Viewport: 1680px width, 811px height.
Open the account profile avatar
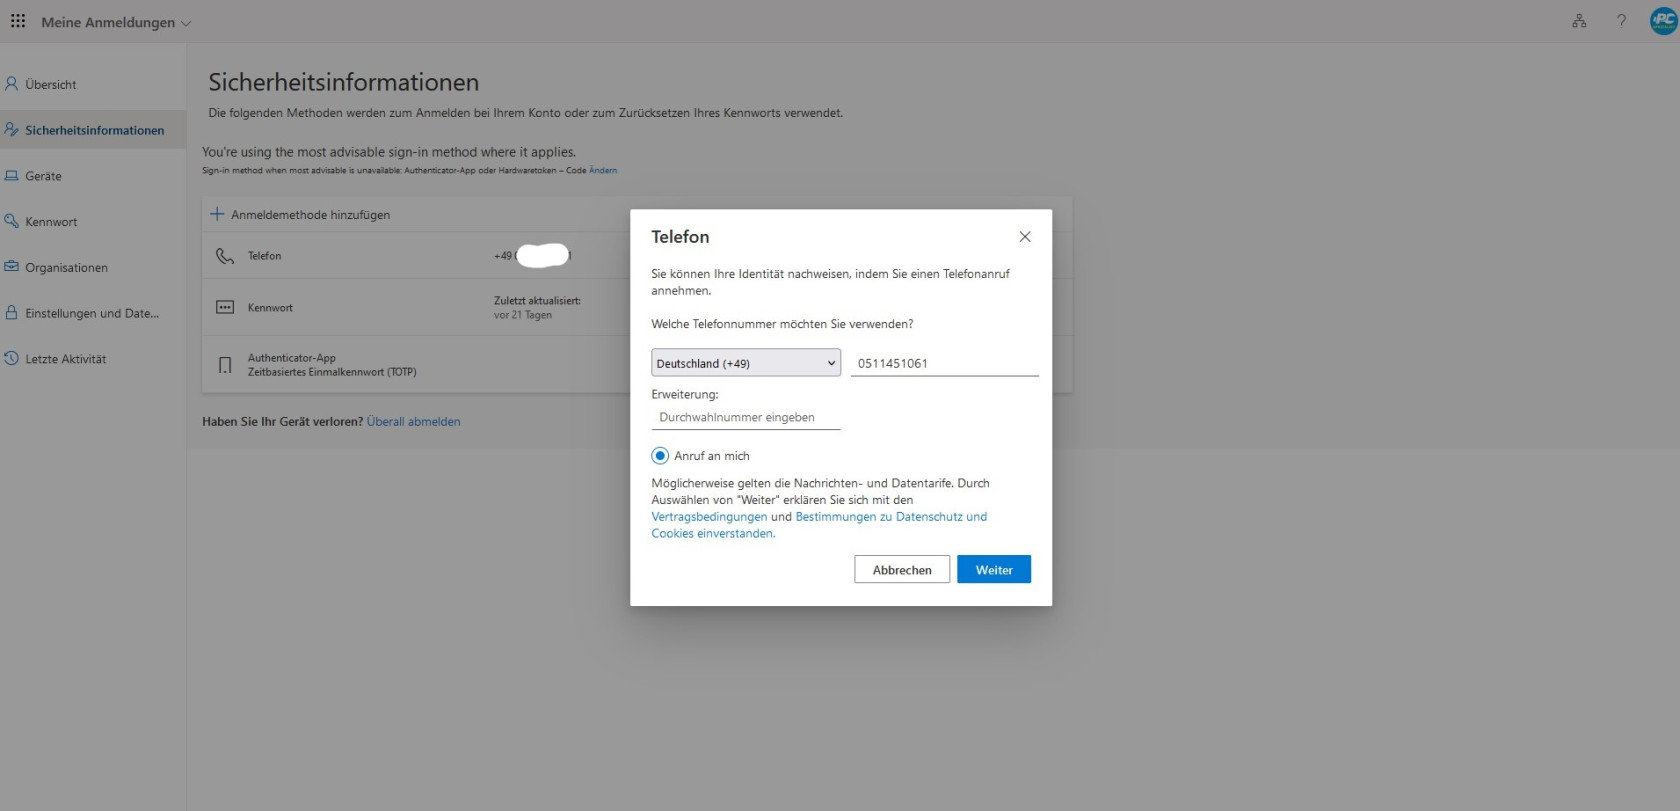click(1663, 21)
